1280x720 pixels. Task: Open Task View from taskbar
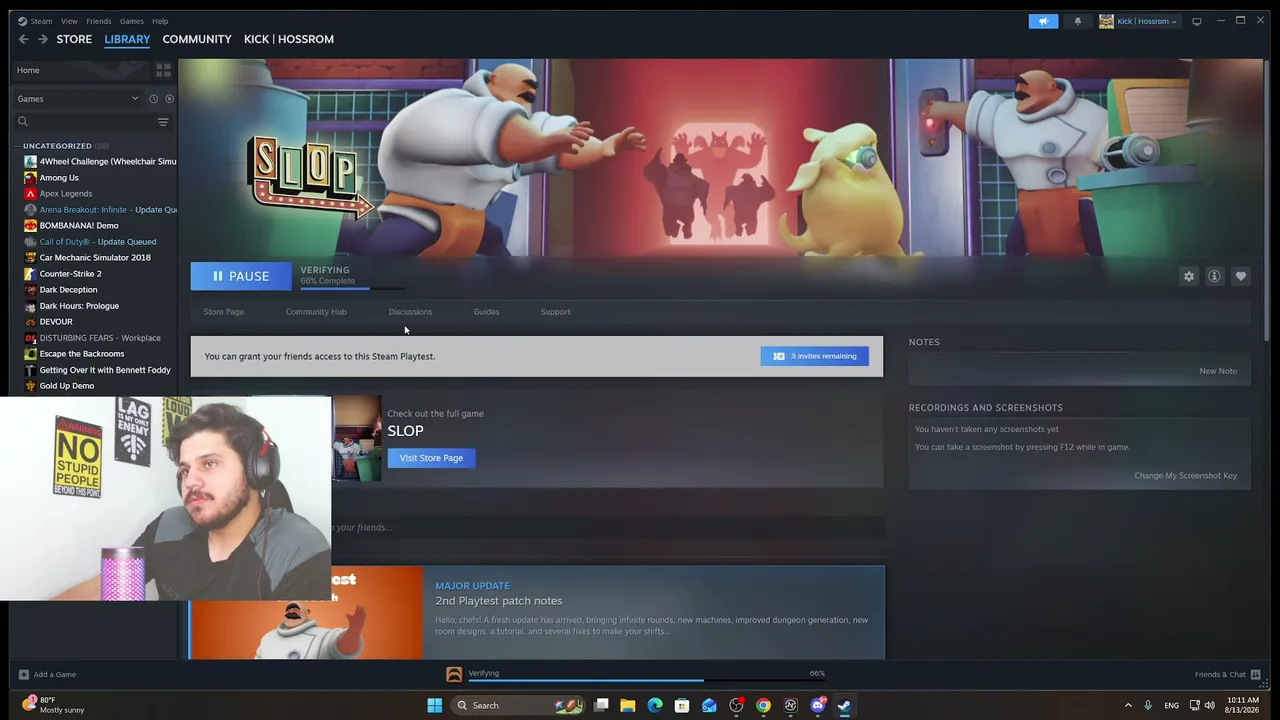(601, 705)
